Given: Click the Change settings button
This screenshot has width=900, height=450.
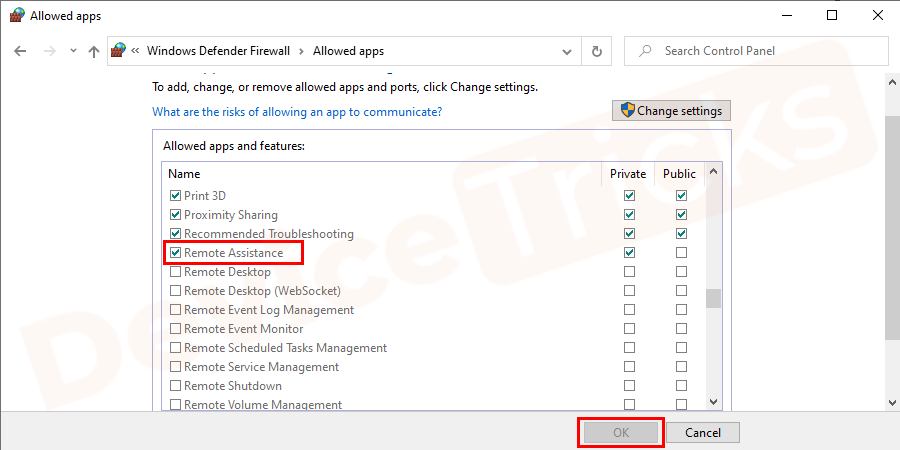Looking at the screenshot, I should 671,111.
